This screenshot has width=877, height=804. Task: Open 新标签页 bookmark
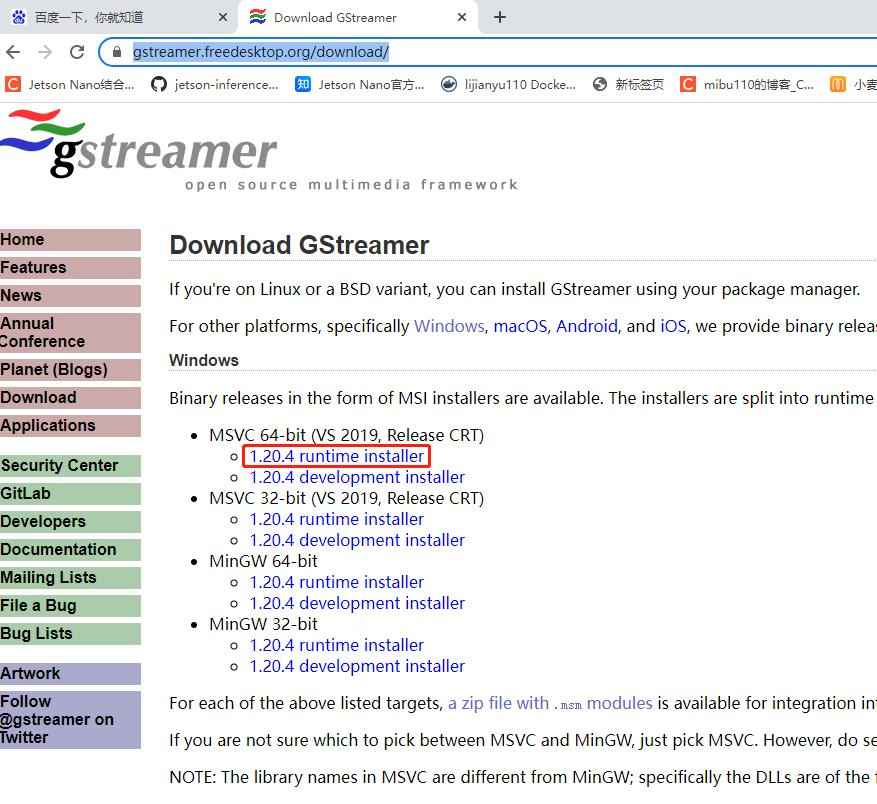(628, 84)
